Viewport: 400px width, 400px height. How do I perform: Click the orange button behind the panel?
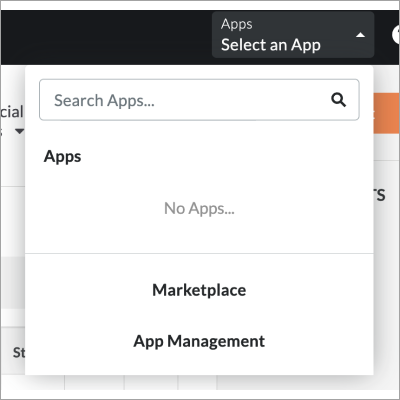[x=386, y=113]
